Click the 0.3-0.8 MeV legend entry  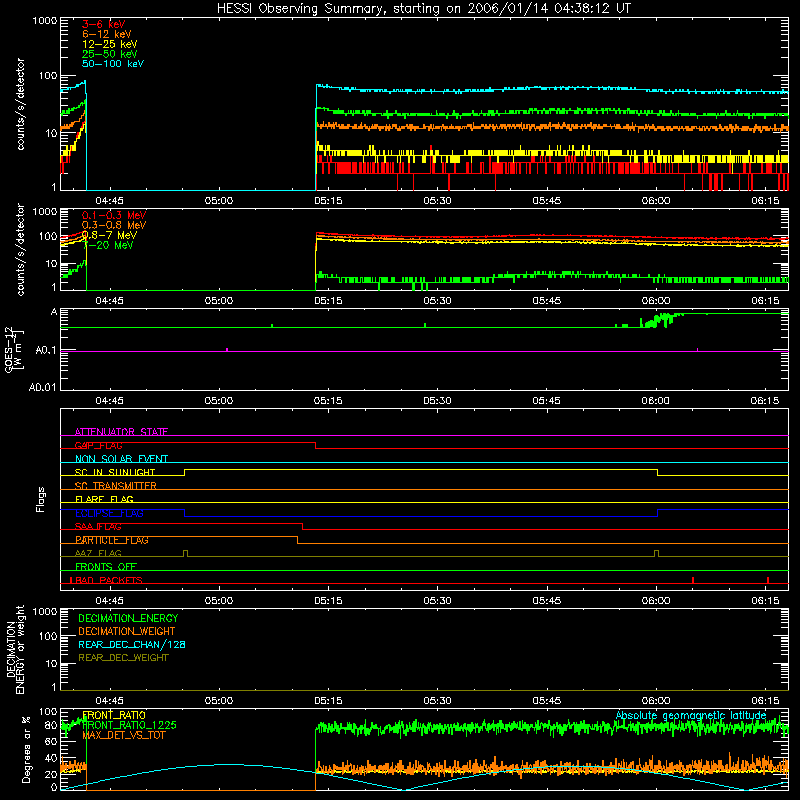pos(114,225)
